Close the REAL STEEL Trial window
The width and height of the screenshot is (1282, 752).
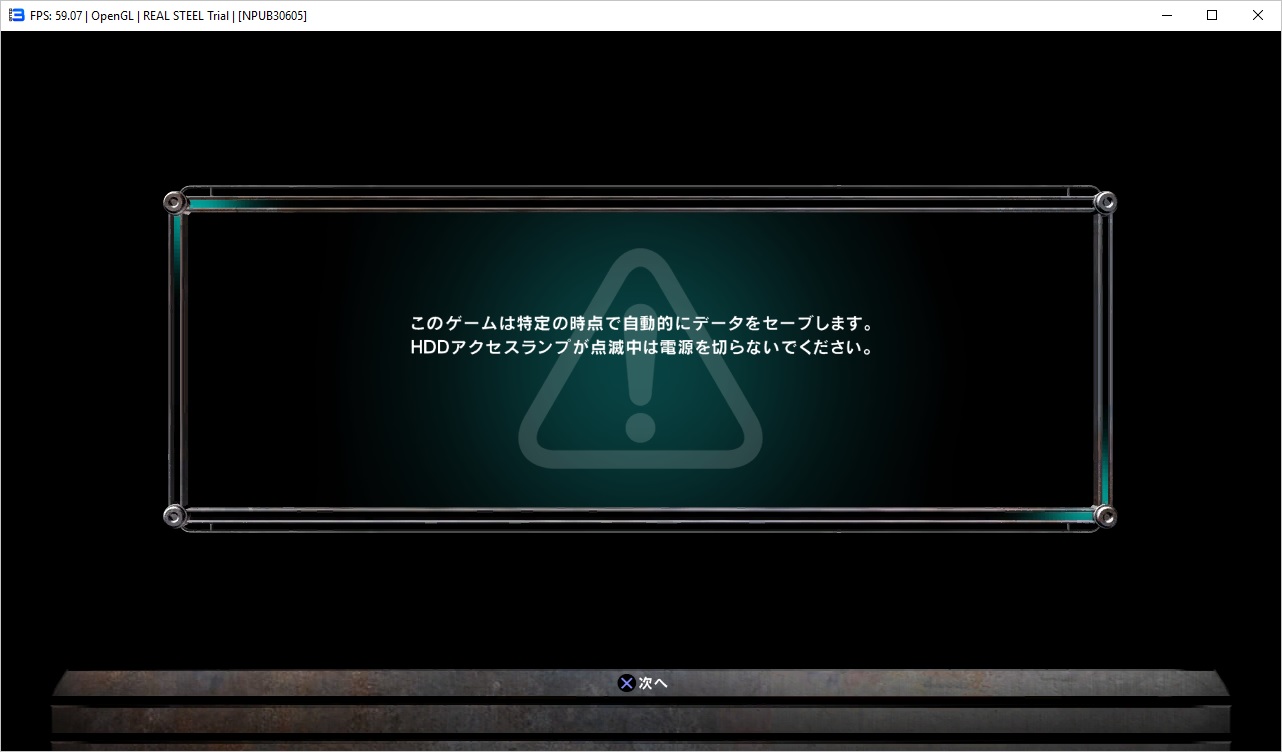1258,15
